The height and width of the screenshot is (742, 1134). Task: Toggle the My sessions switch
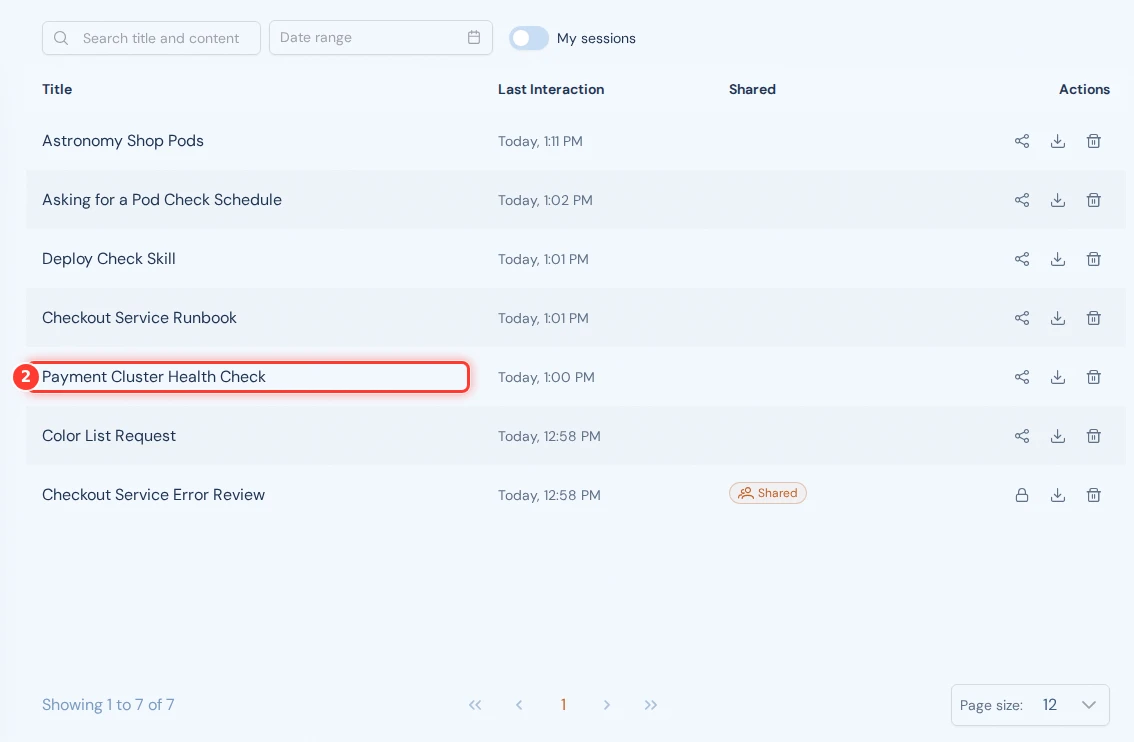(x=529, y=38)
